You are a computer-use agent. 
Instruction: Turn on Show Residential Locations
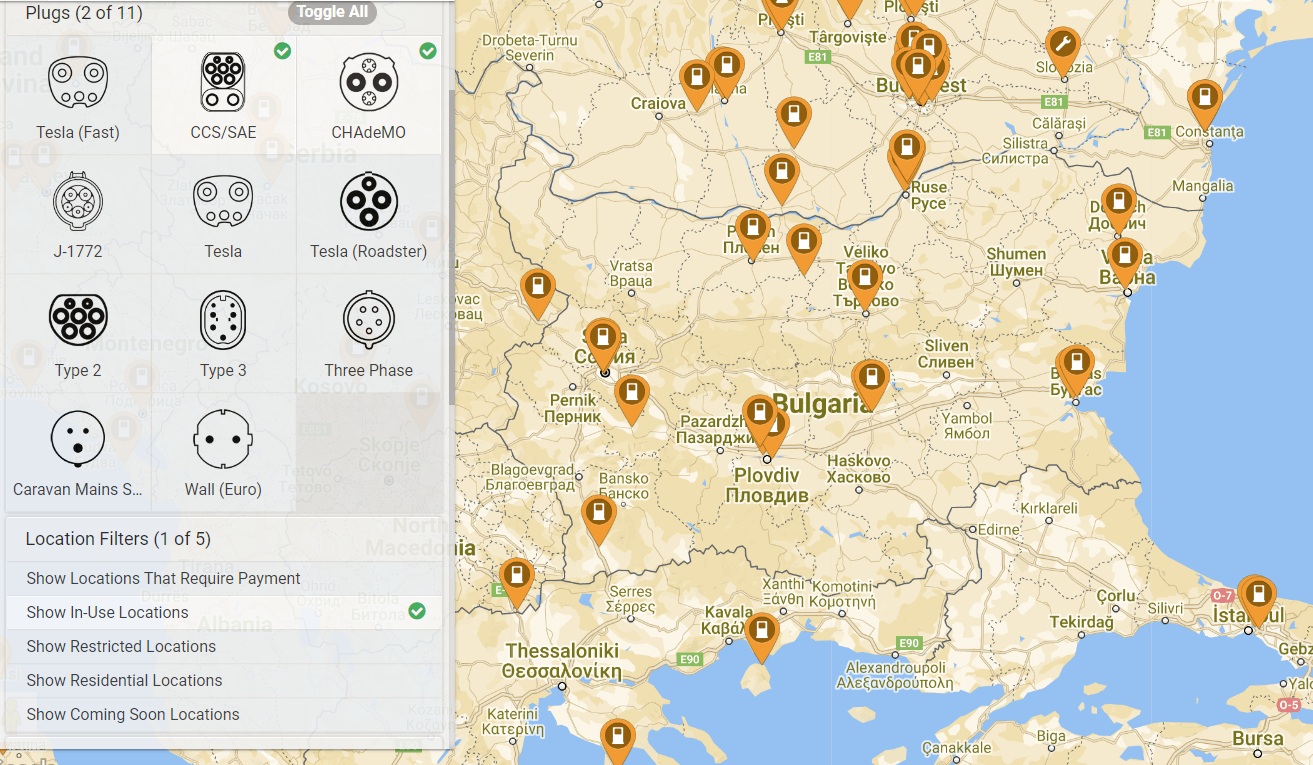[x=224, y=680]
